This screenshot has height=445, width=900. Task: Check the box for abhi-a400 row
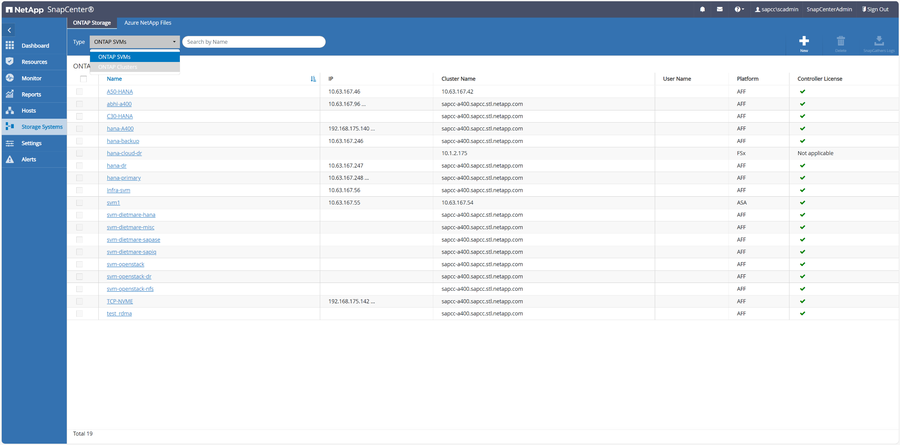(x=79, y=104)
